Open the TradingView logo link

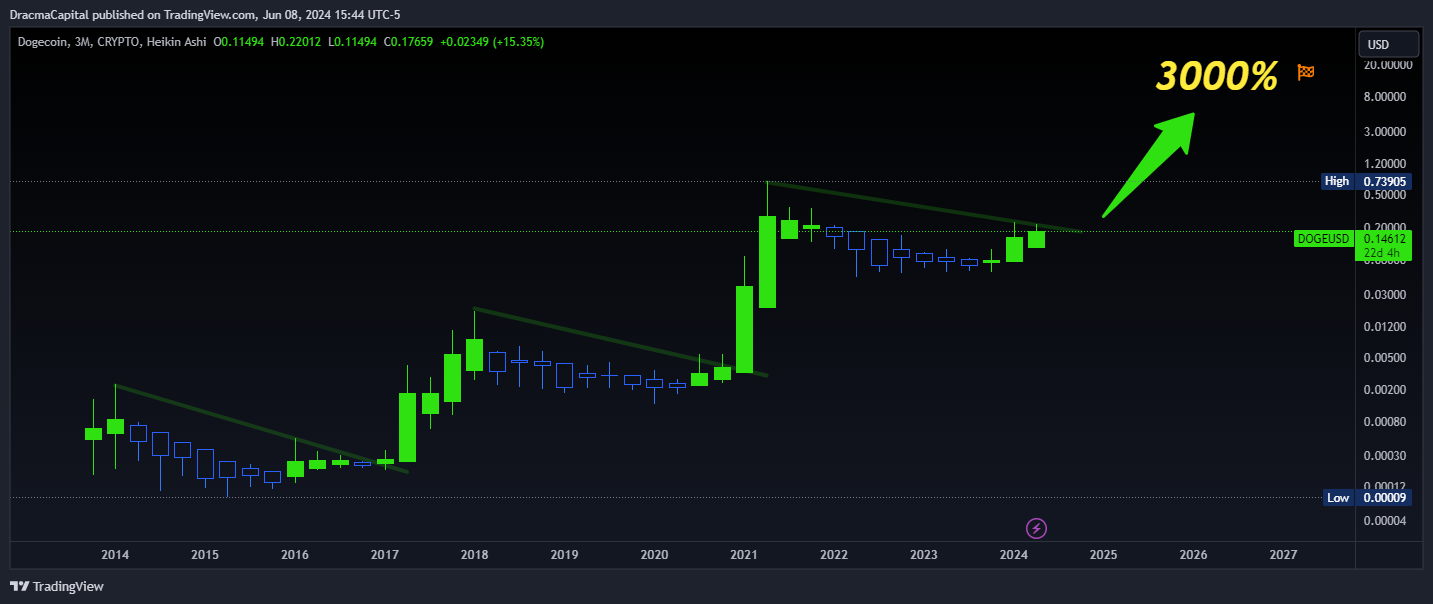(x=57, y=586)
